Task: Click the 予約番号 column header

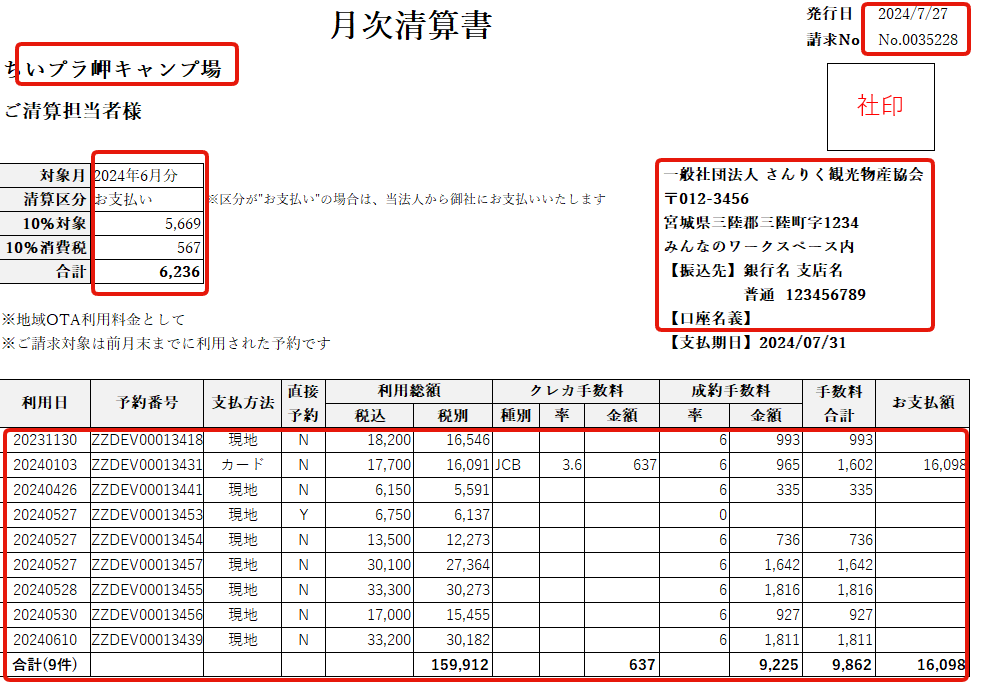Action: click(147, 403)
